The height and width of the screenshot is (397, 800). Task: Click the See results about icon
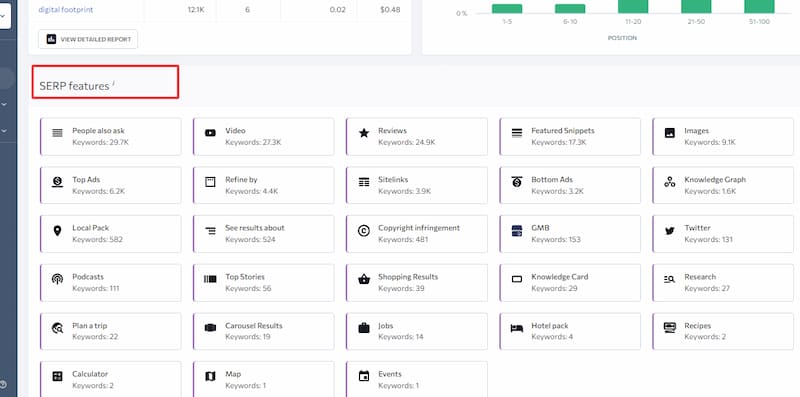coord(210,231)
